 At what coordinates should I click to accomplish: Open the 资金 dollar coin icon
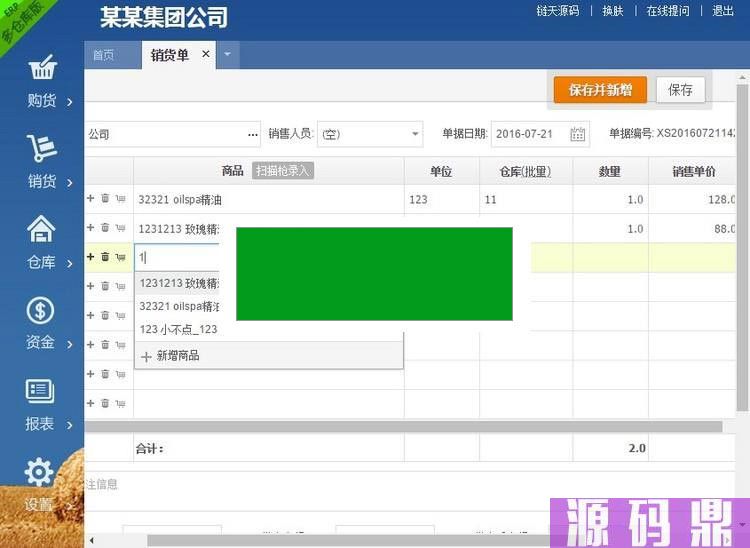click(x=40, y=310)
